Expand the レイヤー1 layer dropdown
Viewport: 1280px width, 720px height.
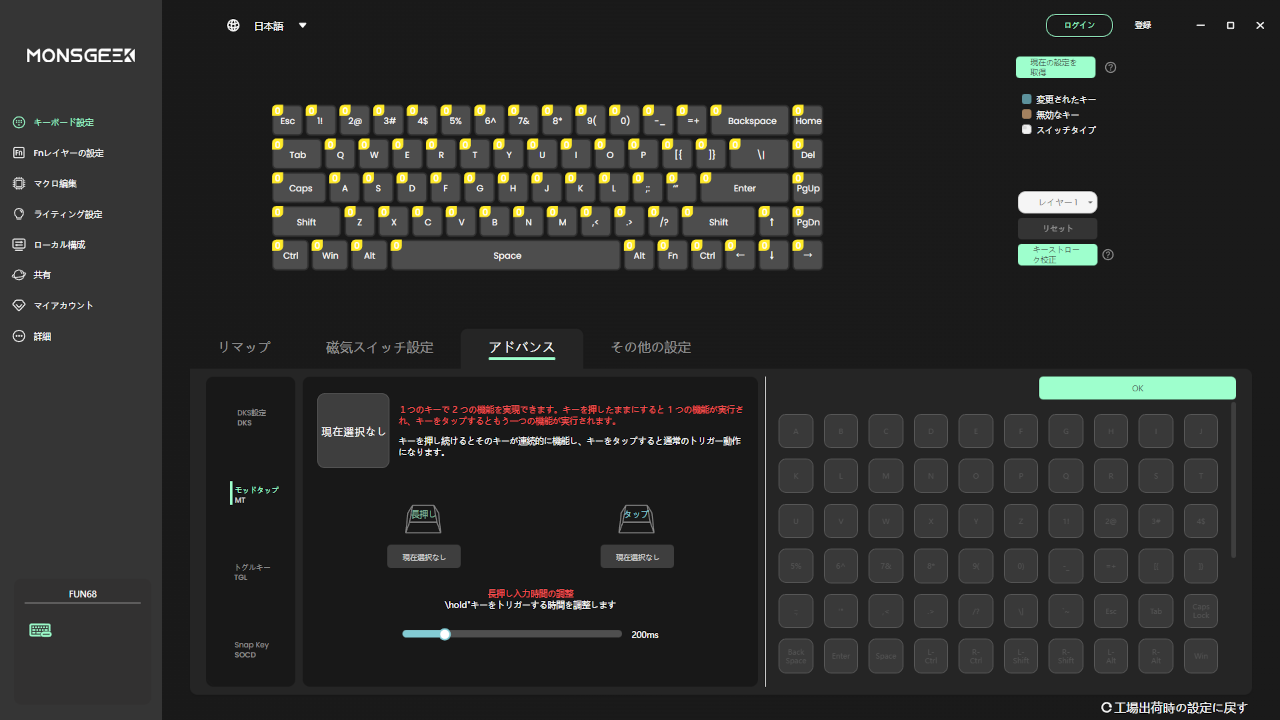click(x=1057, y=202)
